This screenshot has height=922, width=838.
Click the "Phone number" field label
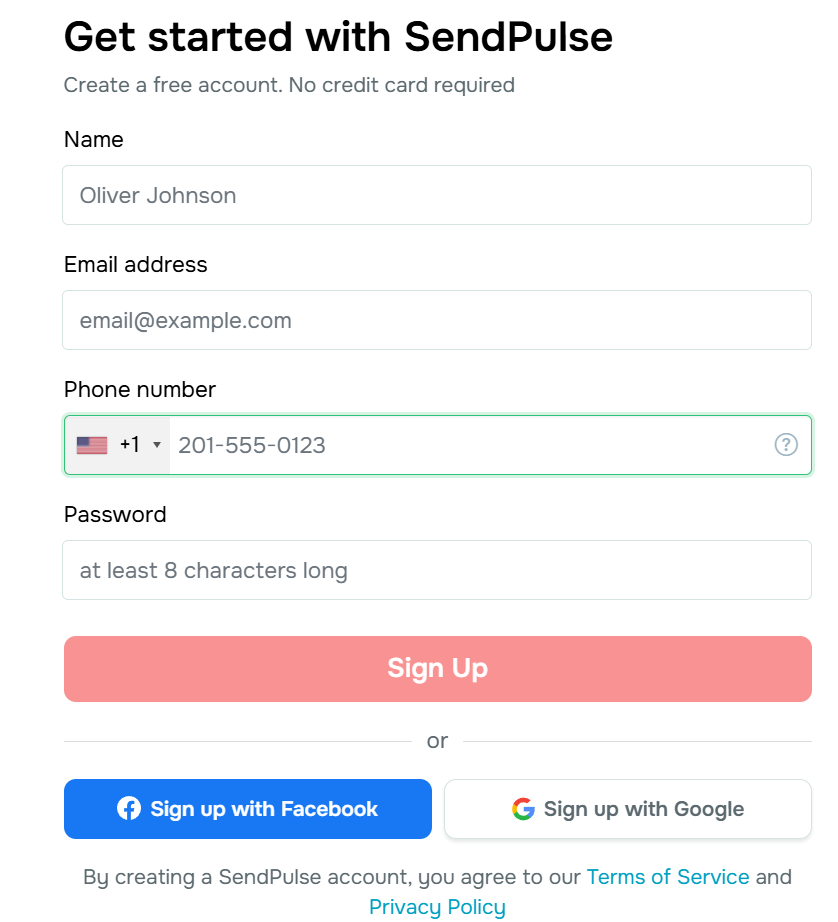point(140,390)
